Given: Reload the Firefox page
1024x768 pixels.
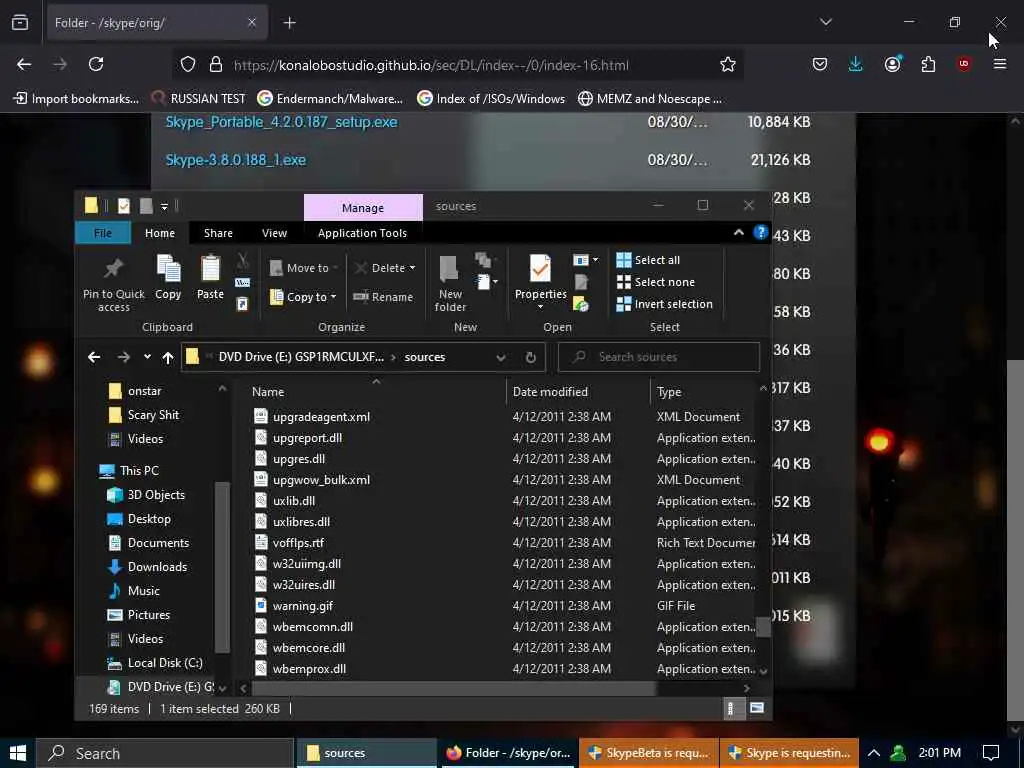Looking at the screenshot, I should click(96, 64).
